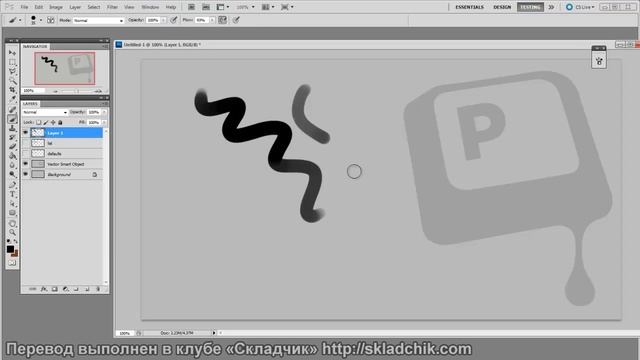The image size is (640, 360).
Task: Hide Layer 1 visibility eye
Action: point(26,133)
